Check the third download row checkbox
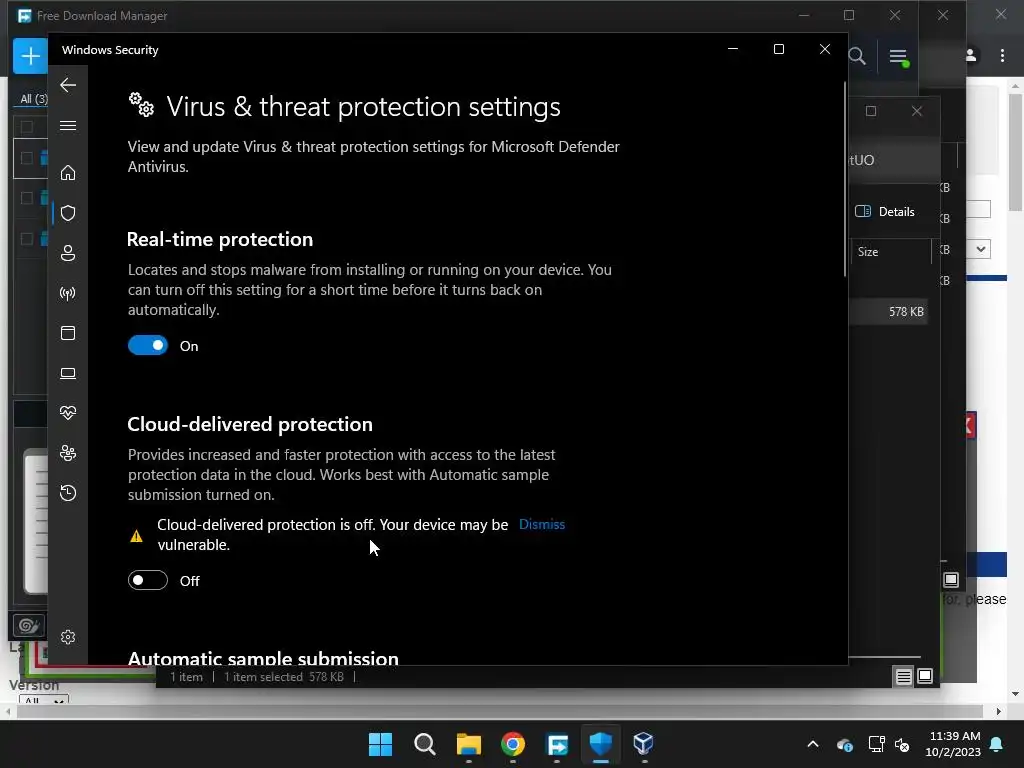Screen dimensions: 1024x768 27,238
